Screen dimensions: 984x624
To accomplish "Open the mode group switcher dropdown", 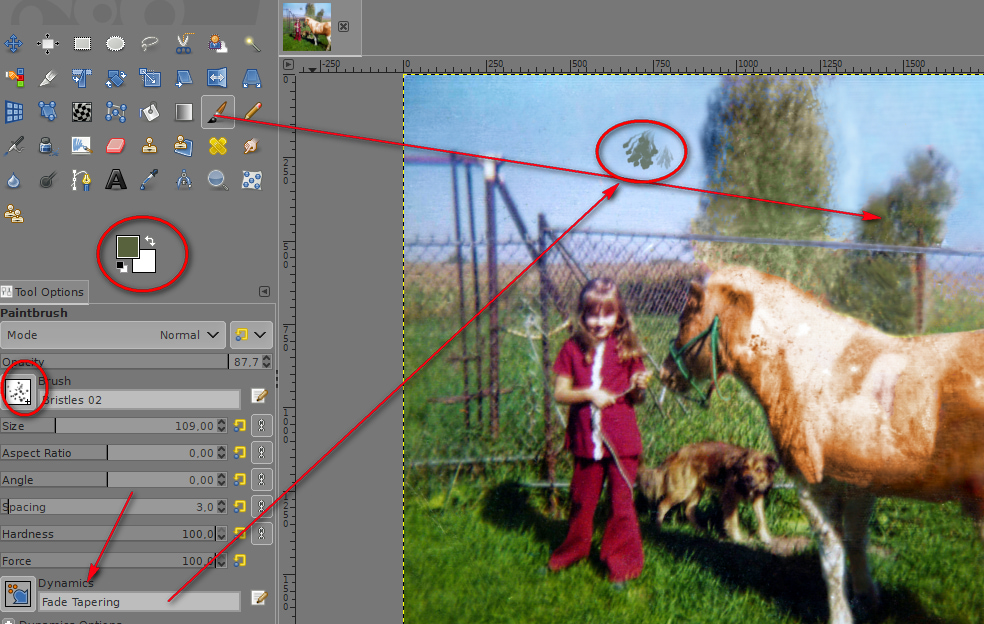I will click(x=251, y=335).
